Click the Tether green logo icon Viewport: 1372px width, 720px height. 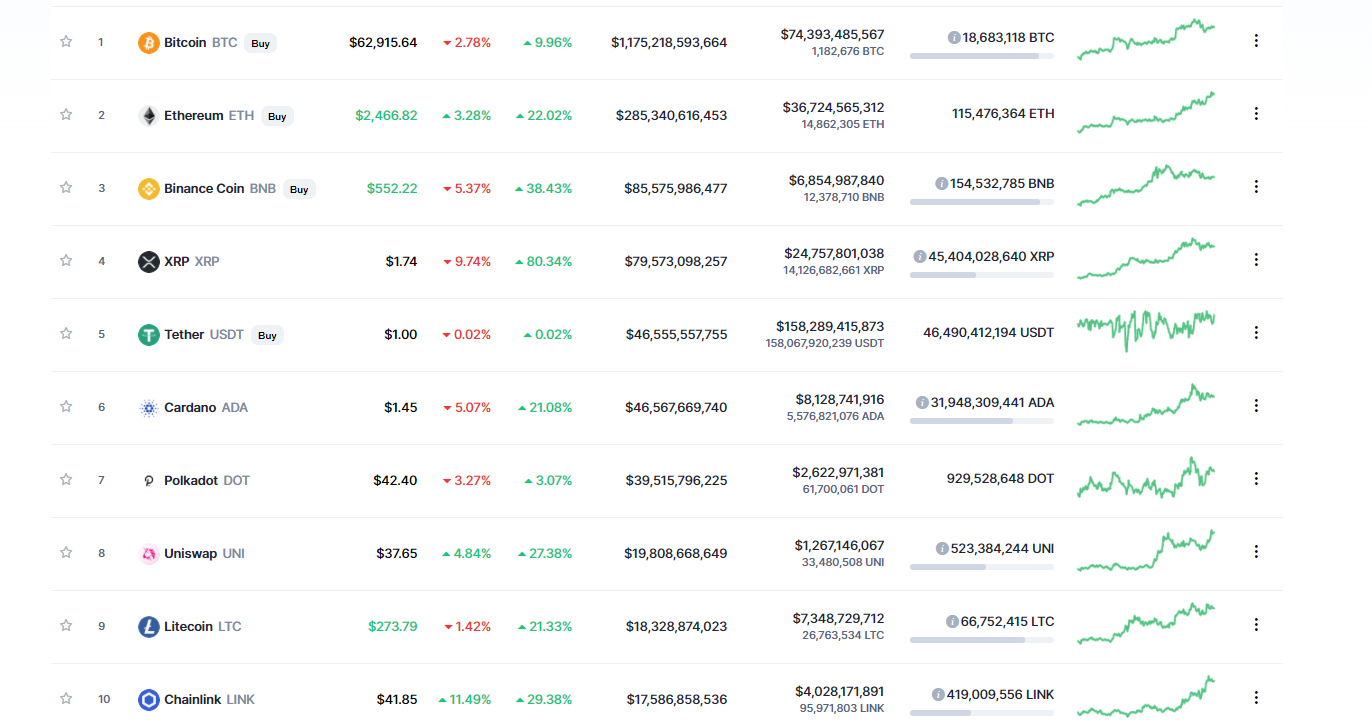[x=148, y=335]
